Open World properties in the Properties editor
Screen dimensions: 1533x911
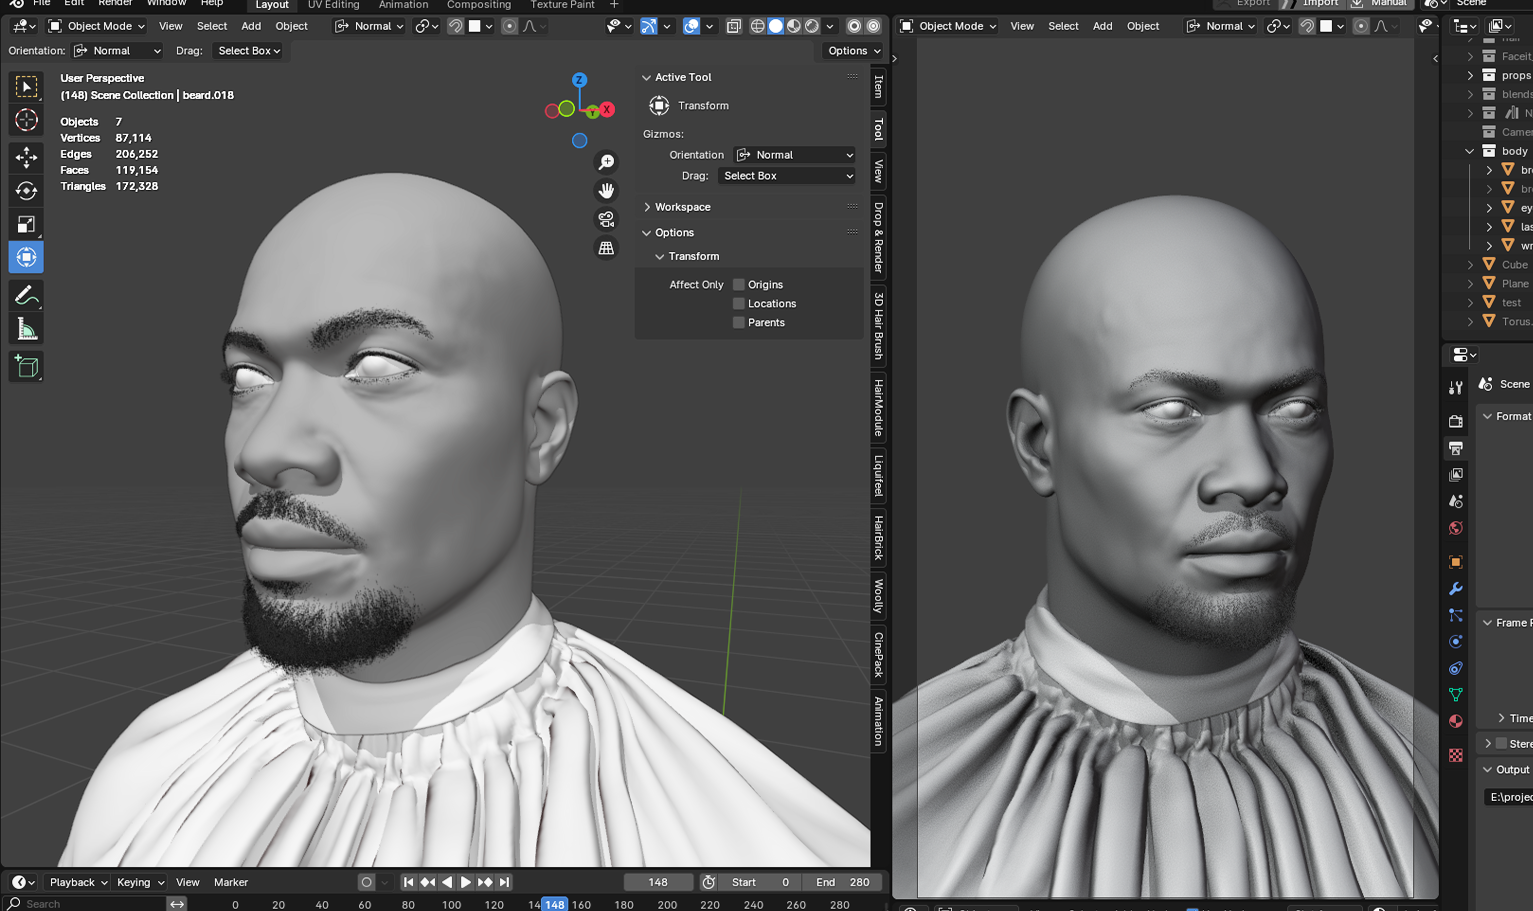pos(1455,527)
